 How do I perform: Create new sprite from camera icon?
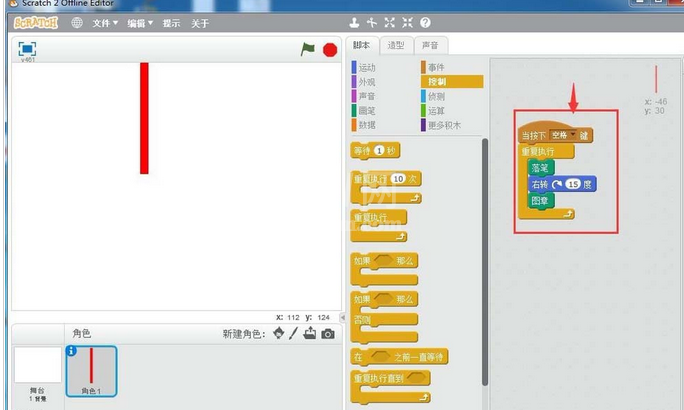pyautogui.click(x=328, y=334)
